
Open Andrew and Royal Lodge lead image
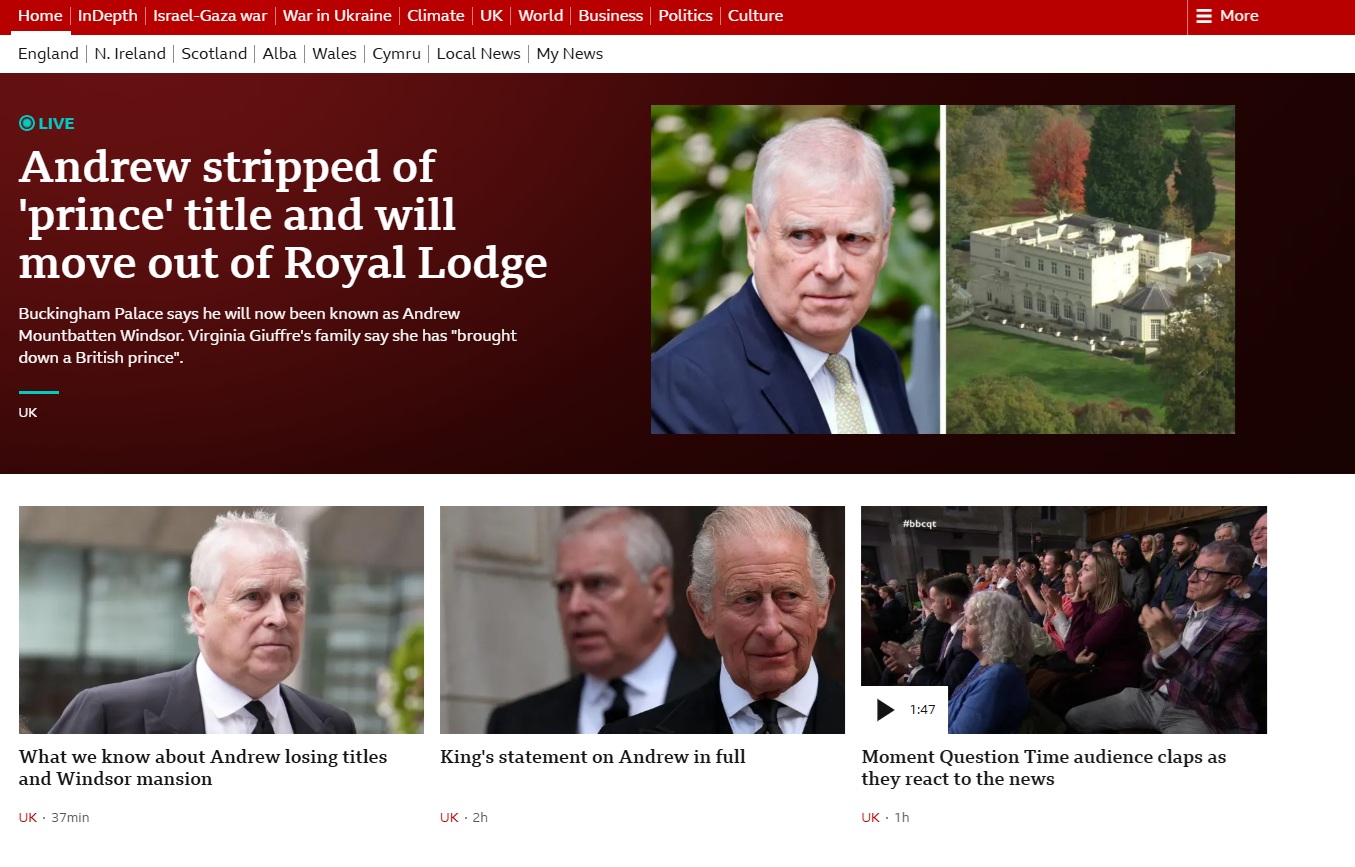point(943,270)
